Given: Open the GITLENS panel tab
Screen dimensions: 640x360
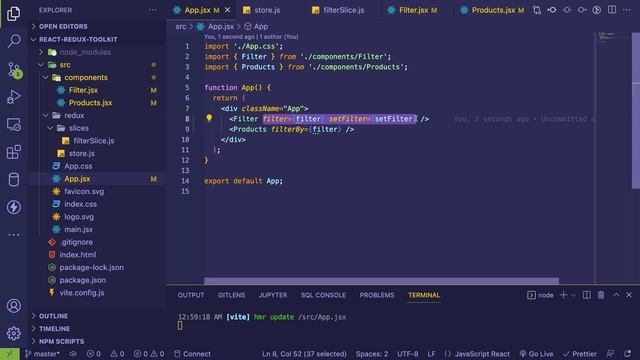Looking at the screenshot, I should pos(231,295).
